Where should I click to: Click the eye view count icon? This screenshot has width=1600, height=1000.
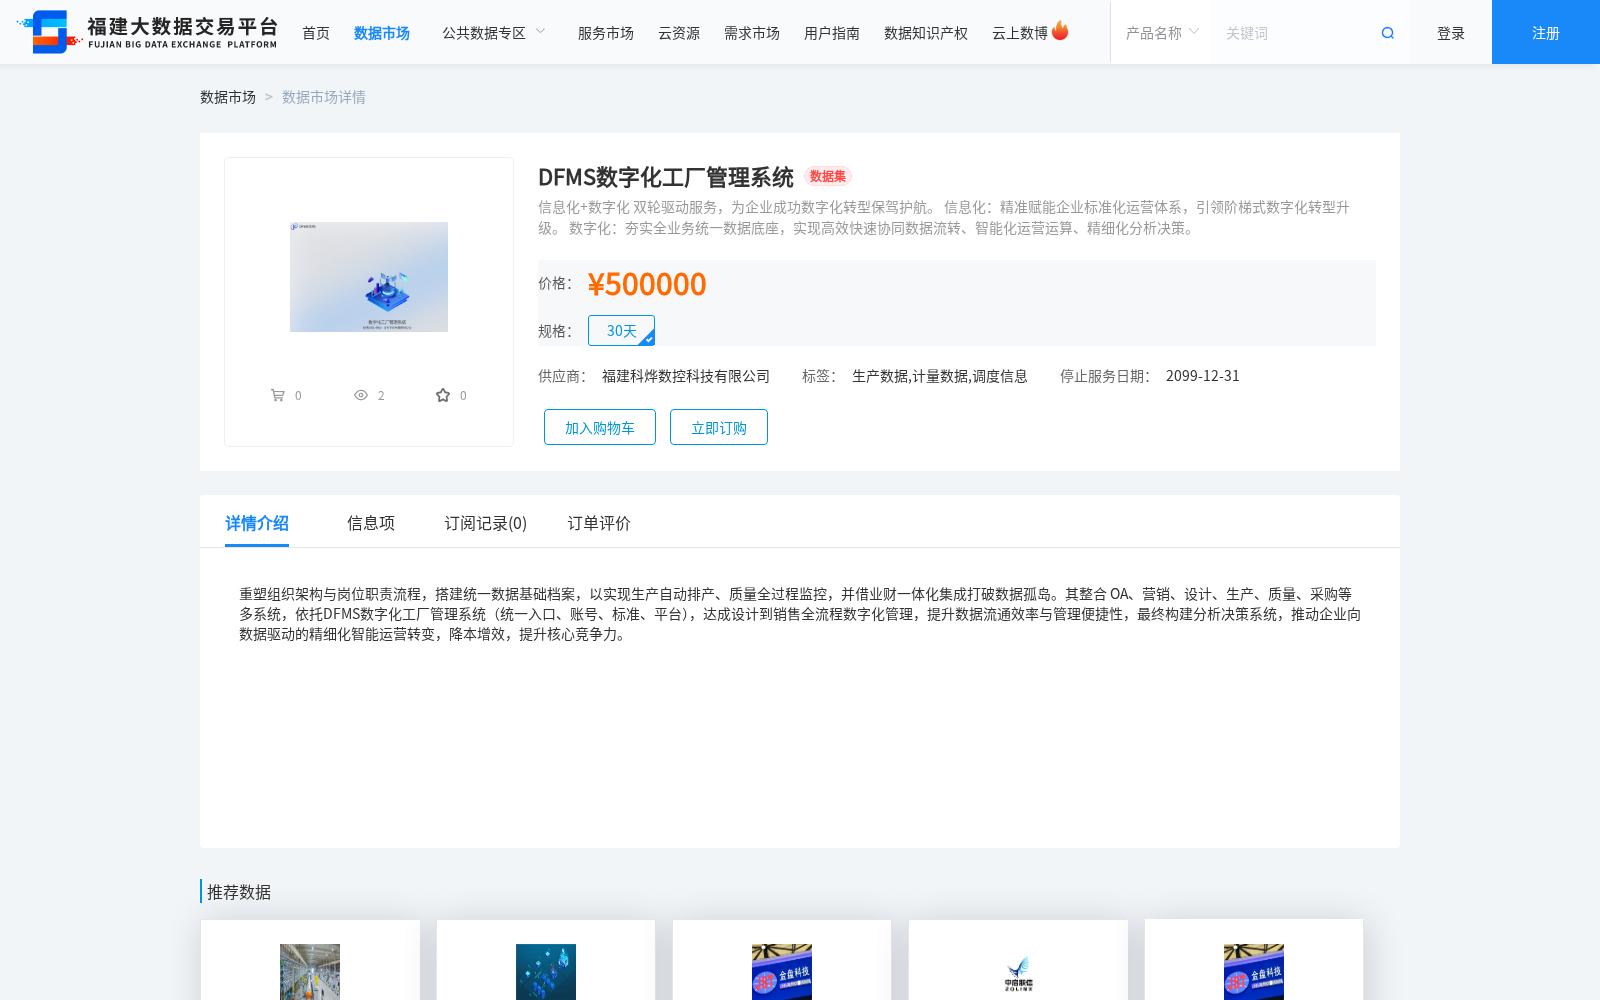(x=361, y=395)
